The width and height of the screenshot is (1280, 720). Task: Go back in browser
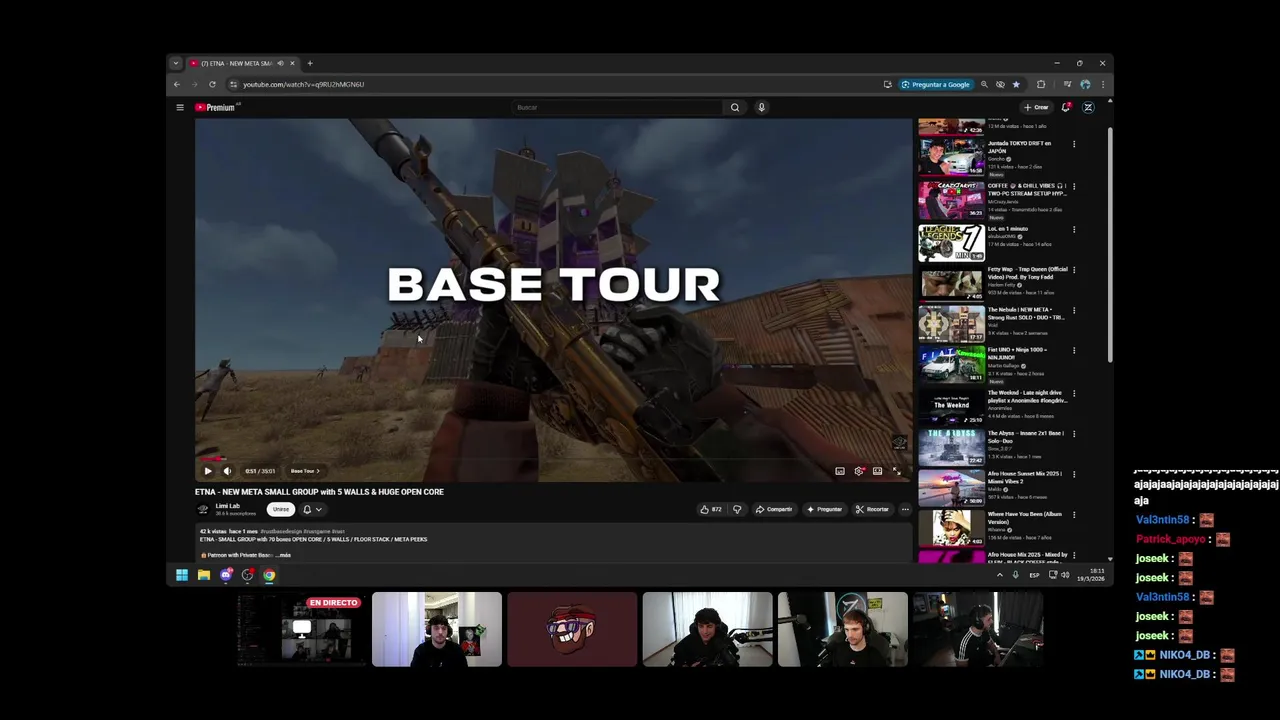point(177,84)
